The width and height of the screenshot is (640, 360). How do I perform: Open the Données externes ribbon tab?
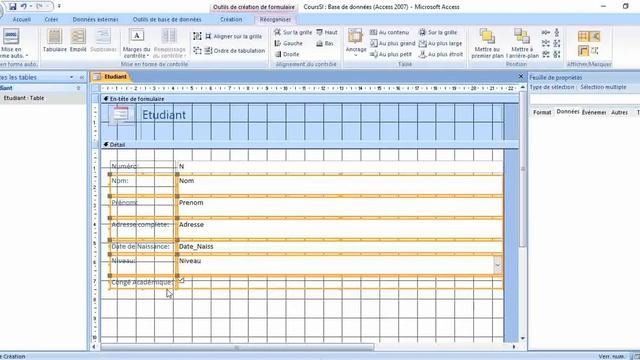click(95, 20)
